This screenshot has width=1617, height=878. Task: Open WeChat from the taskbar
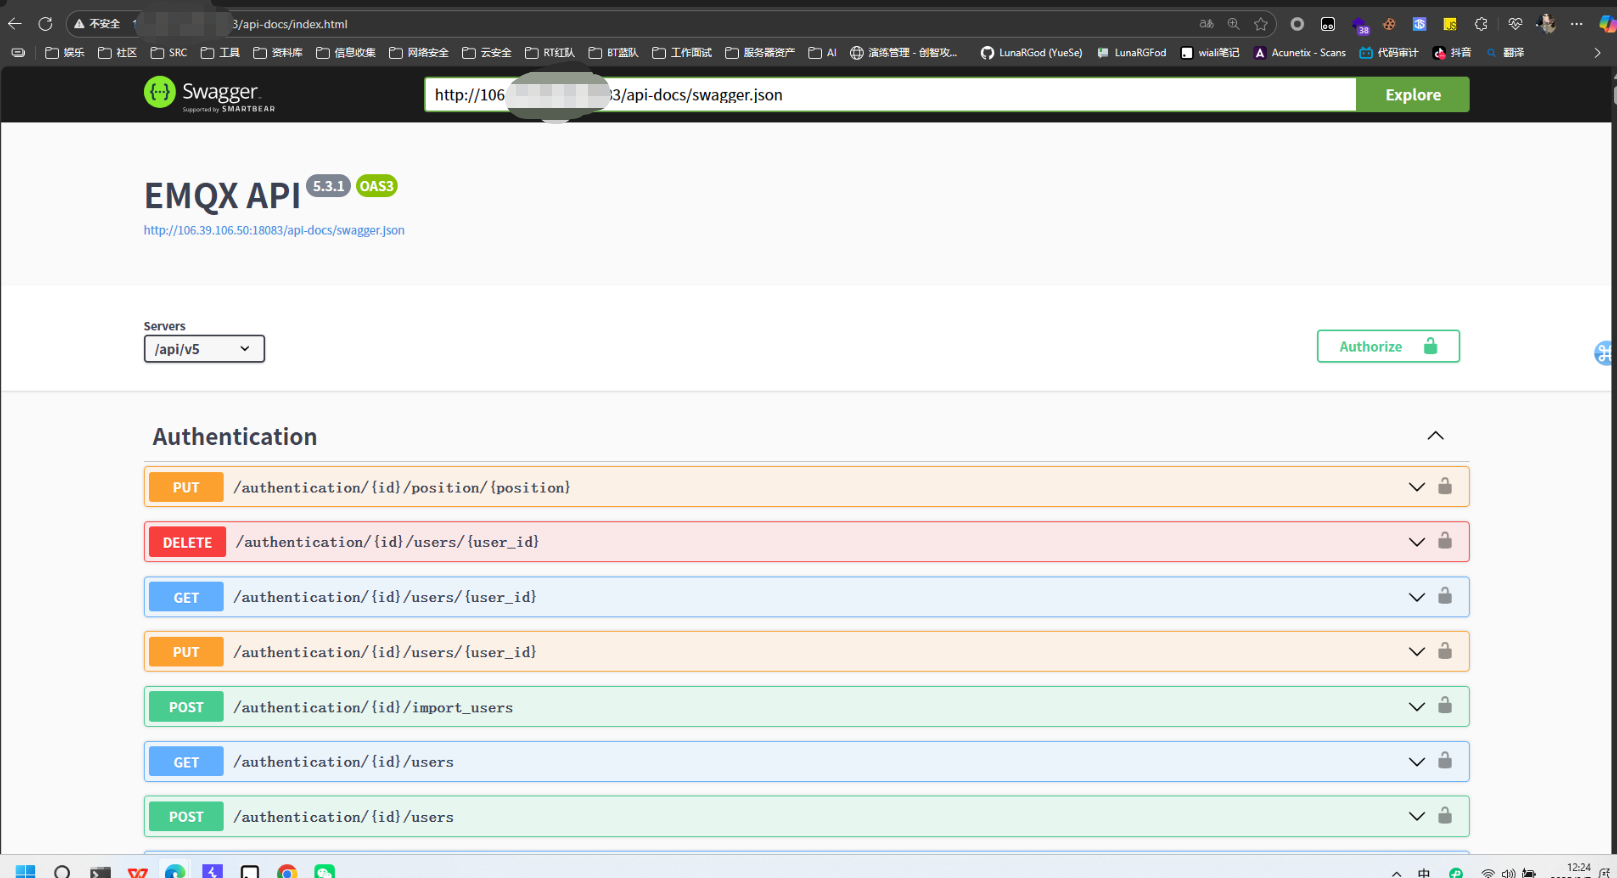[x=324, y=872]
